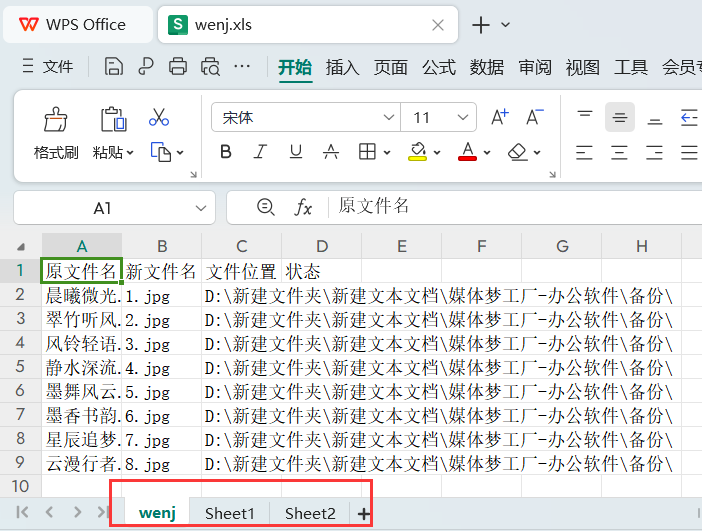Select column D header
702x531 pixels.
pos(321,246)
